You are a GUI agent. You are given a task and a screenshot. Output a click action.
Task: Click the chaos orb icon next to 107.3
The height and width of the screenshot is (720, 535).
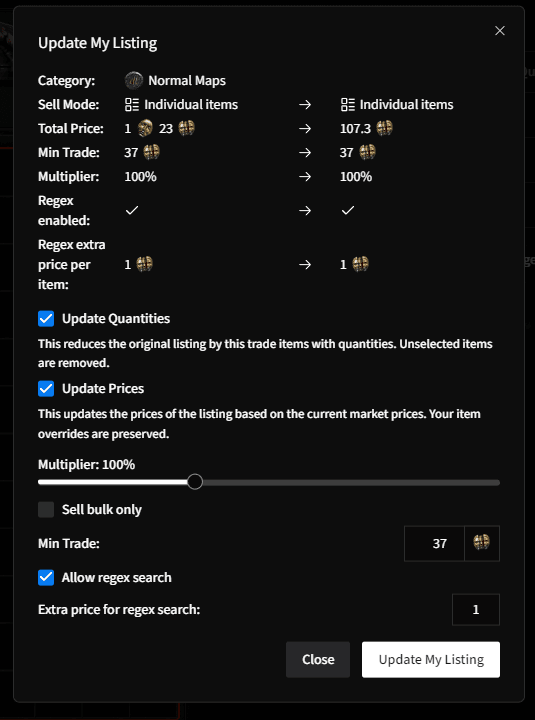(384, 128)
